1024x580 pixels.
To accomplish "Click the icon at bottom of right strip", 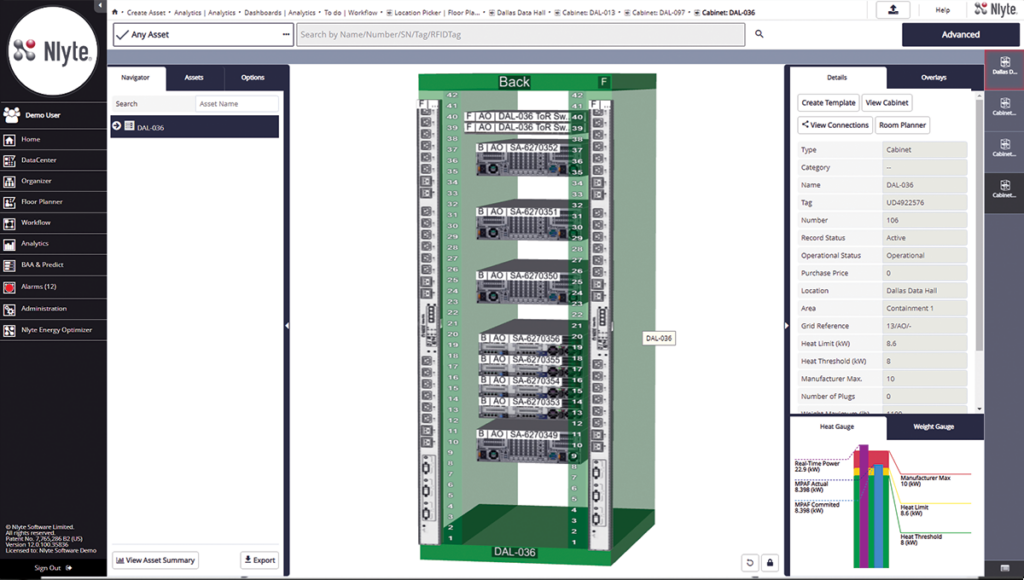I will pyautogui.click(x=1004, y=568).
